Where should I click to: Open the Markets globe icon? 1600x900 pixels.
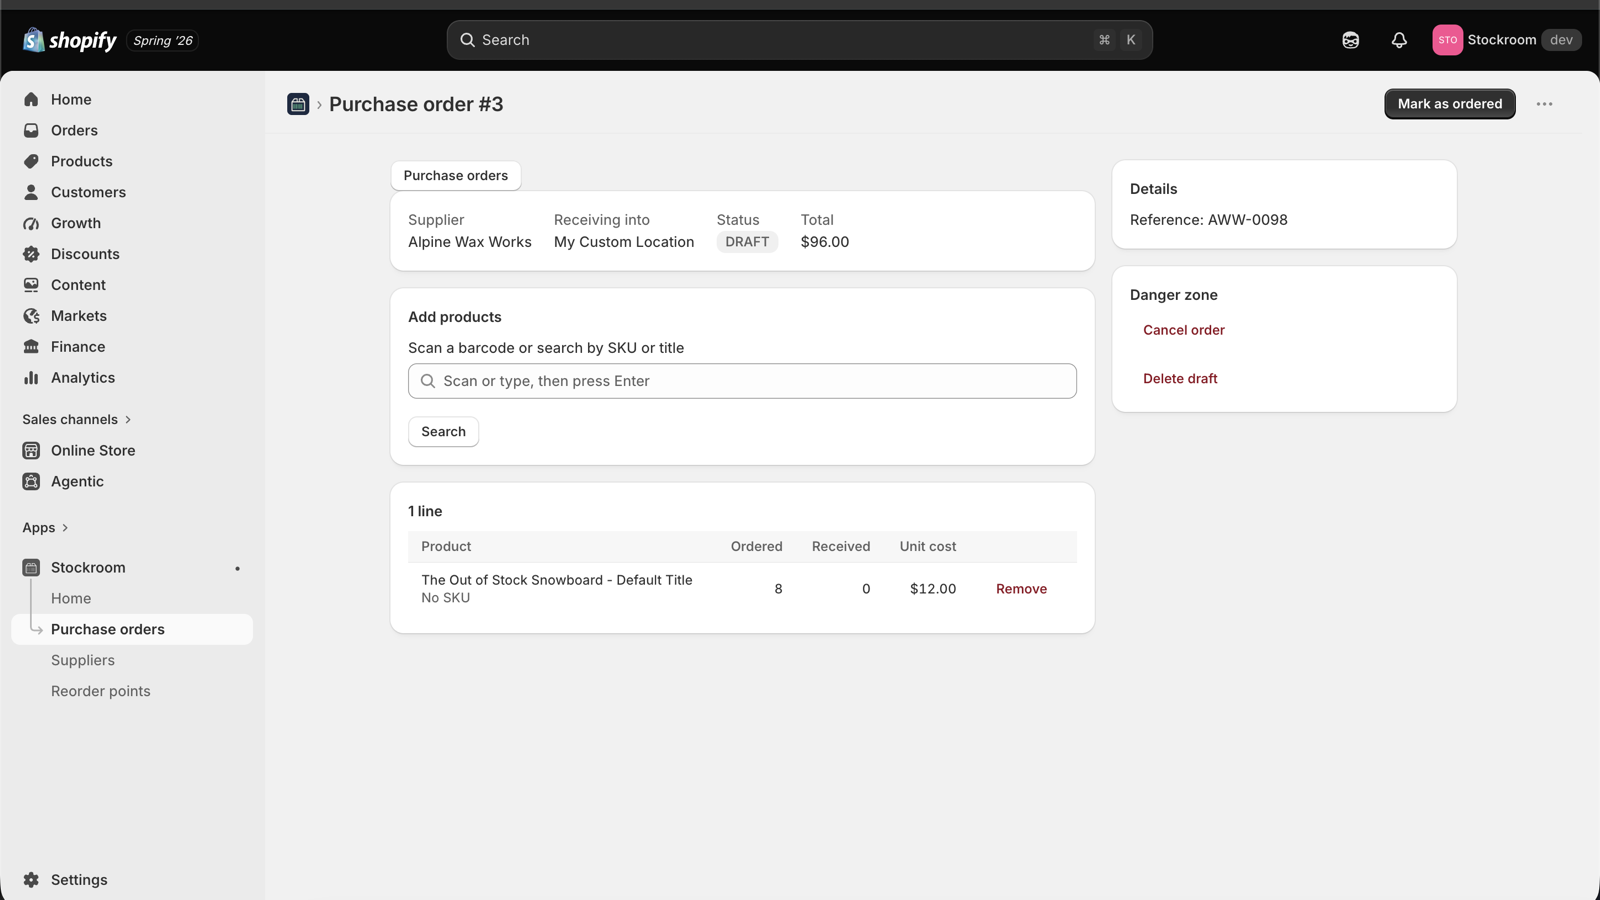point(31,316)
